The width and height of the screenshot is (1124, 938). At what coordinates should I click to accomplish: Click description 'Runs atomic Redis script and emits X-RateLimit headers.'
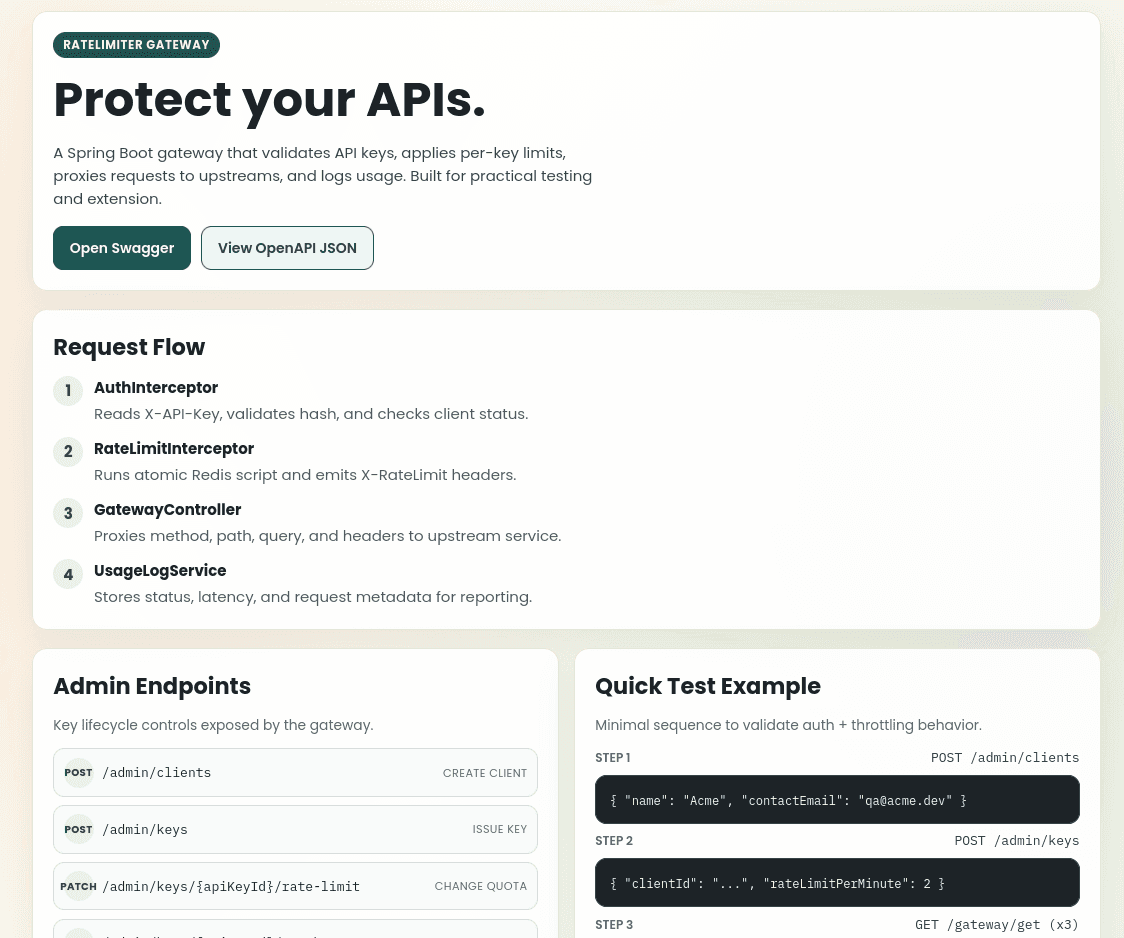[305, 475]
